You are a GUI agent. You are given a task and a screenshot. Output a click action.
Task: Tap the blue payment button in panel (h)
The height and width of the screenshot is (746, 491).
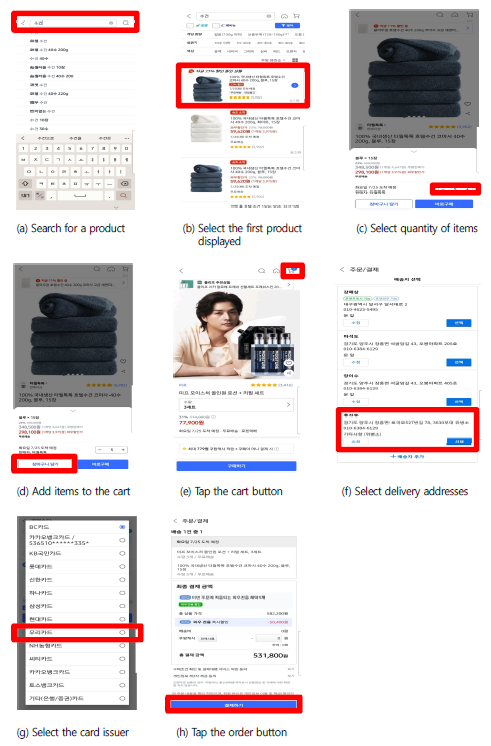(234, 705)
